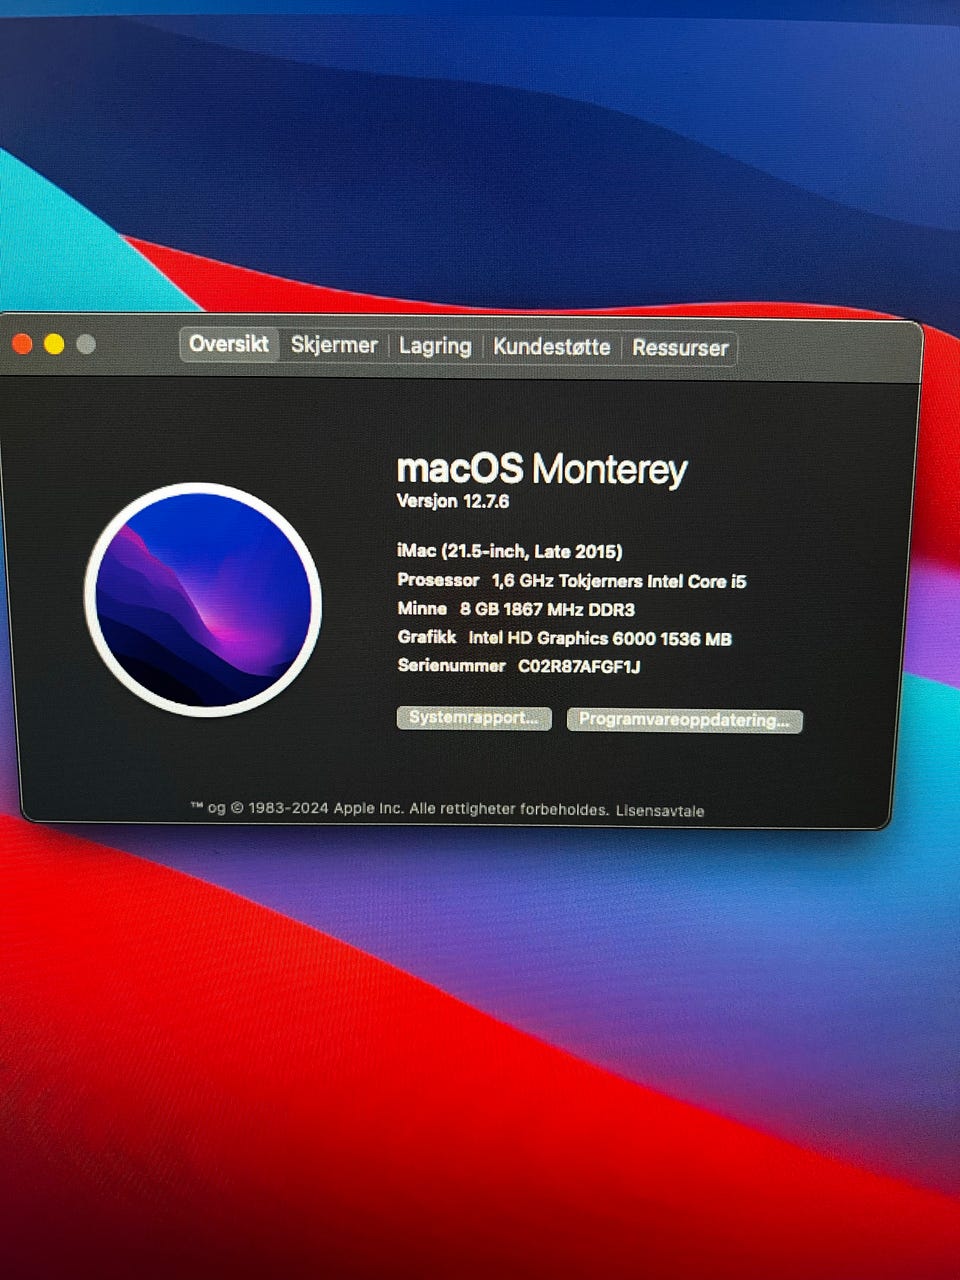Select the serial number C02R87AFGF1J
The height and width of the screenshot is (1280, 960).
(x=579, y=667)
